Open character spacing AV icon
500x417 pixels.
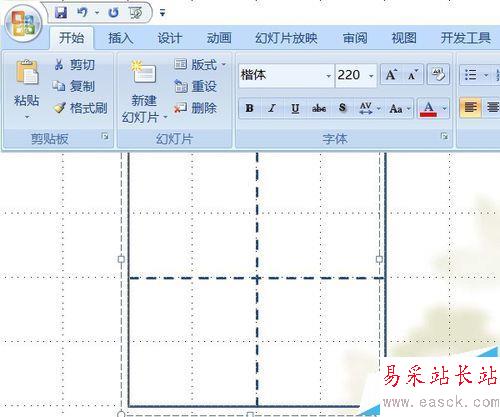pos(366,108)
